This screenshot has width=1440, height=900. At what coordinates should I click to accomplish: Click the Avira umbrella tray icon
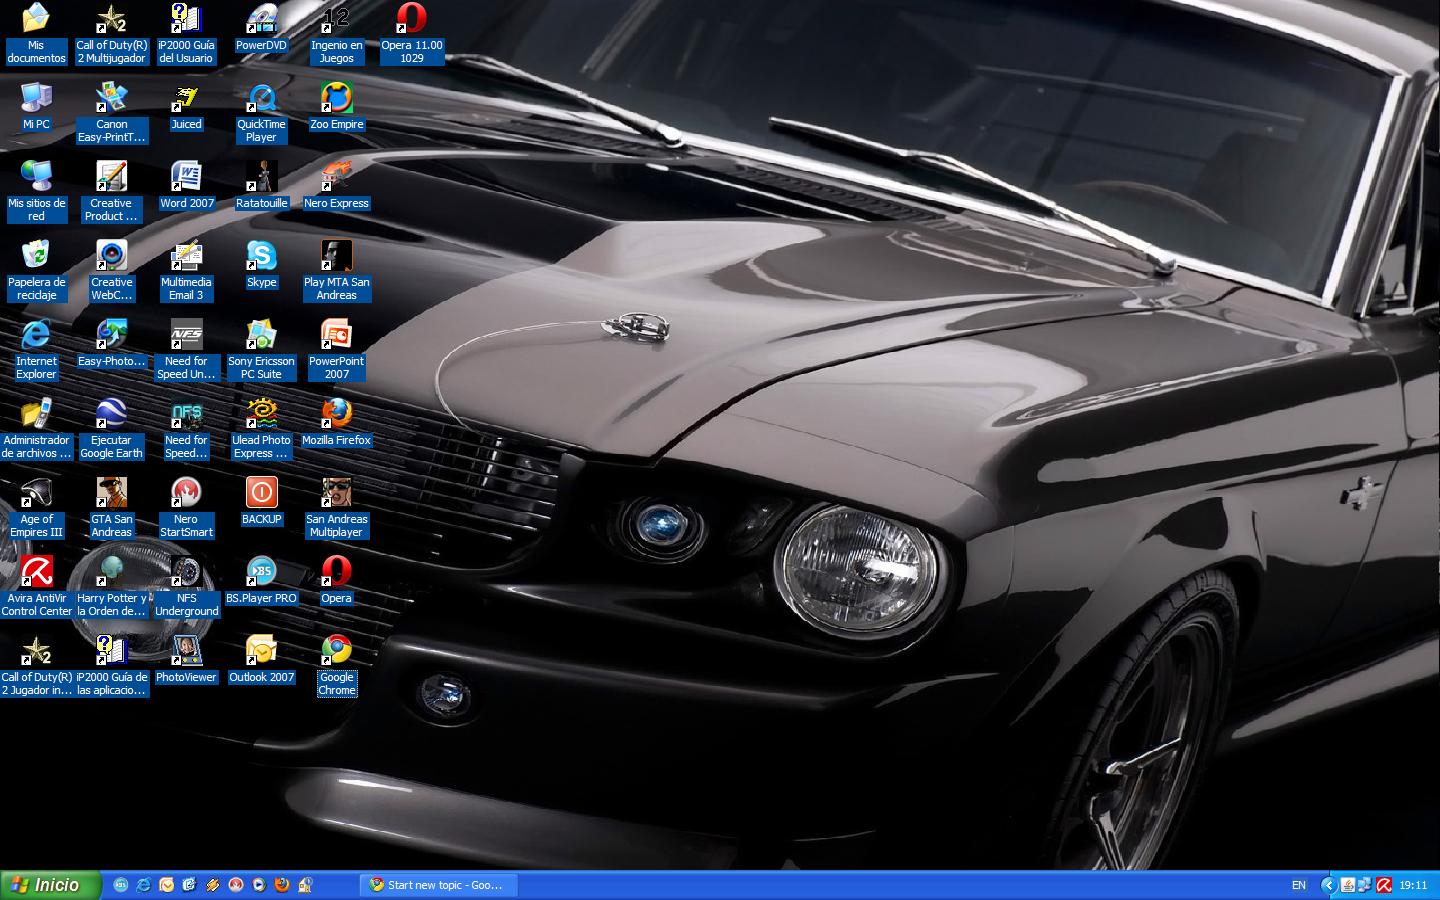pos(1384,885)
